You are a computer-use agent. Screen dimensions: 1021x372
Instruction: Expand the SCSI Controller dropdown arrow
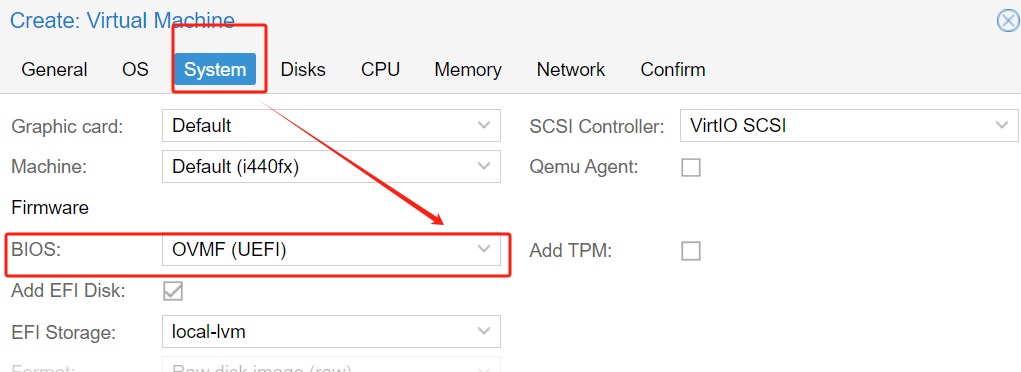(1002, 125)
